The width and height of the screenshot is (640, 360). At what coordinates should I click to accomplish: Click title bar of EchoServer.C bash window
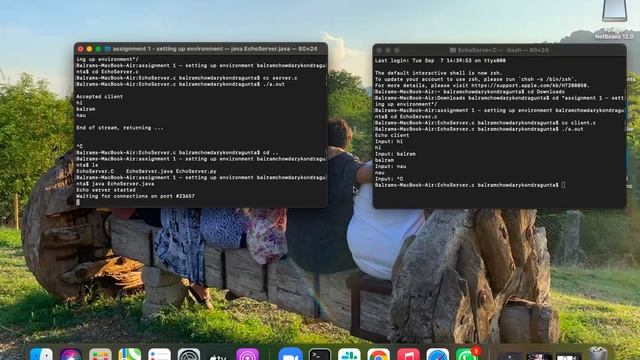(x=499, y=50)
